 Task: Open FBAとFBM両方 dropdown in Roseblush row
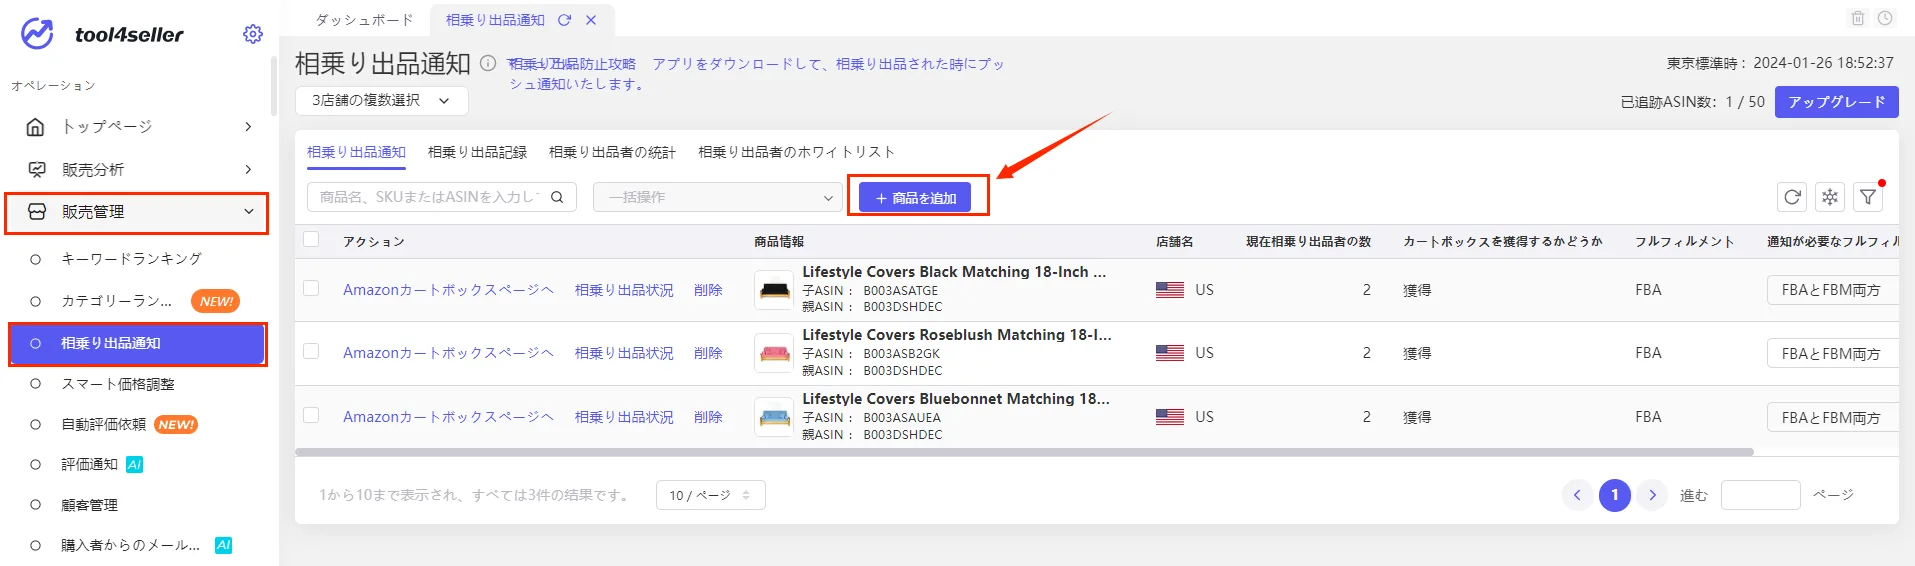click(1832, 353)
